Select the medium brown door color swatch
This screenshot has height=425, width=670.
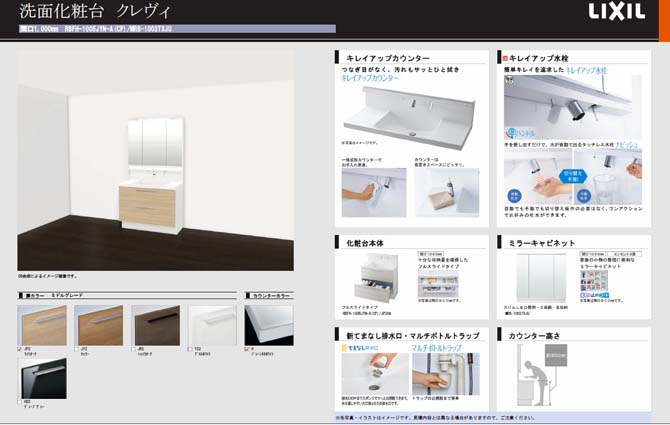coord(99,325)
